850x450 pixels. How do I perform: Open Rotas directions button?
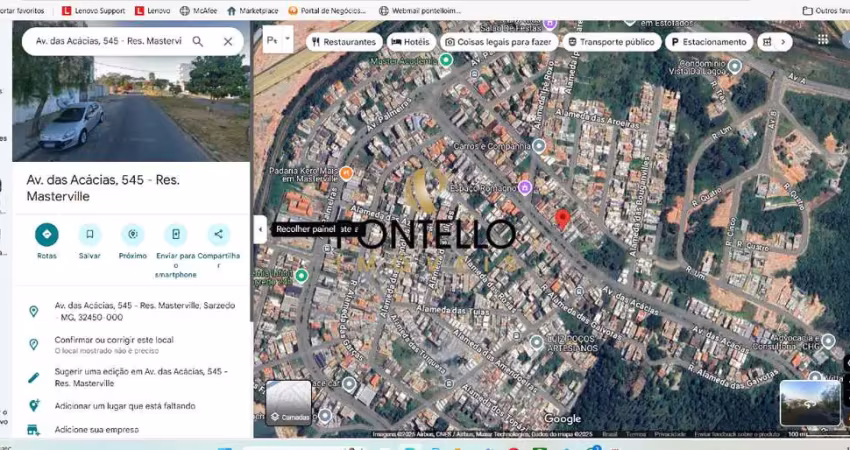click(x=47, y=234)
